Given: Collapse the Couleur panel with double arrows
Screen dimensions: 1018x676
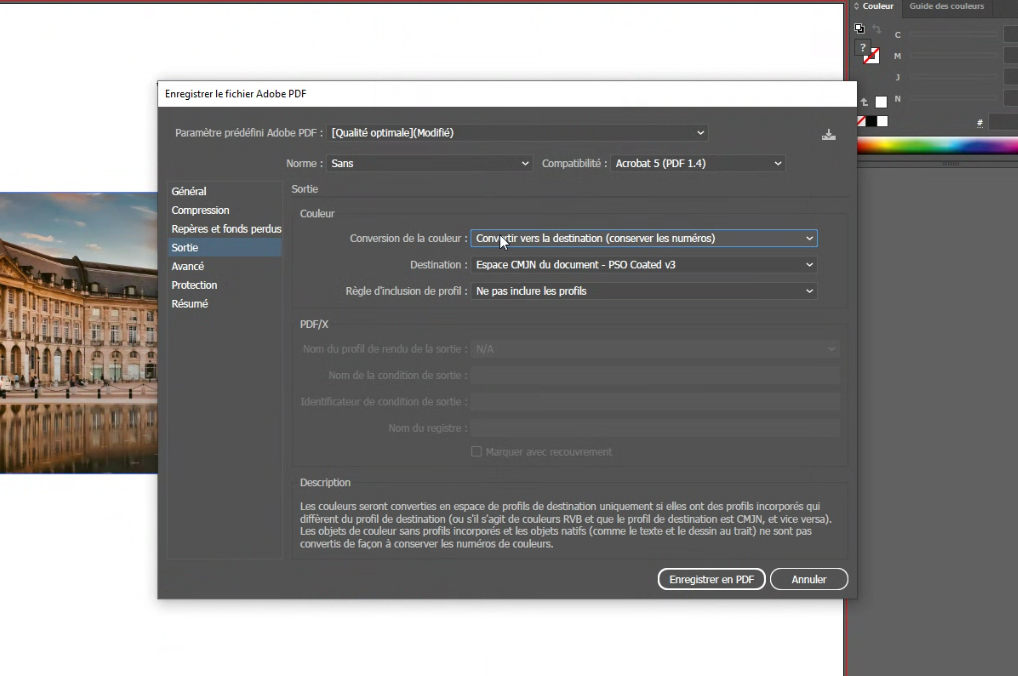Looking at the screenshot, I should pyautogui.click(x=856, y=7).
